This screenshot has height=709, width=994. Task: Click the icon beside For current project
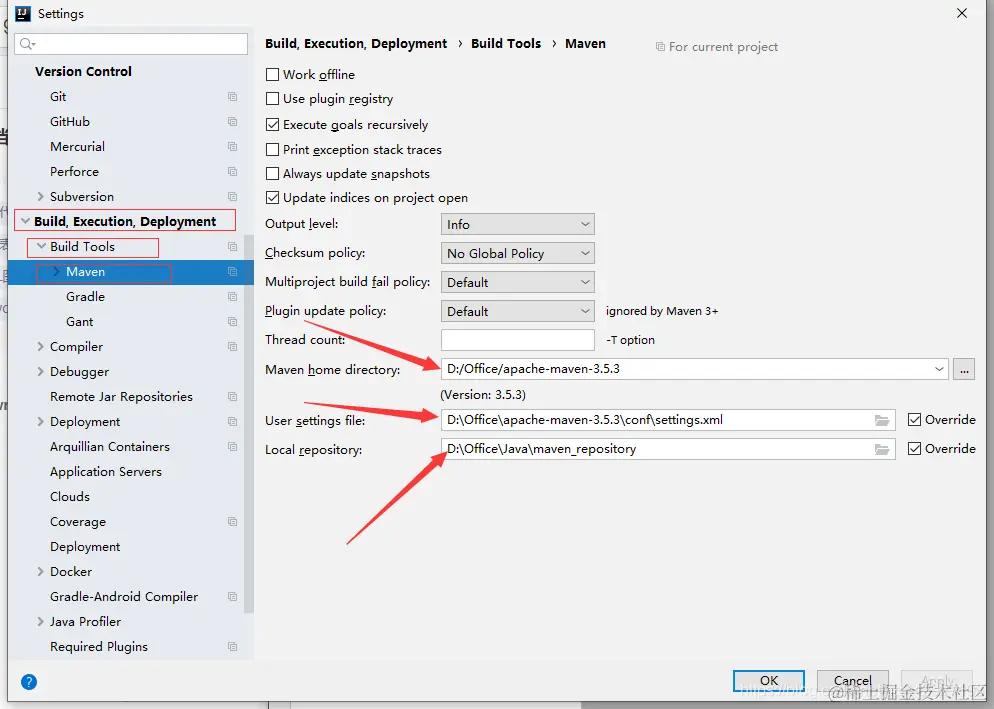pos(660,47)
